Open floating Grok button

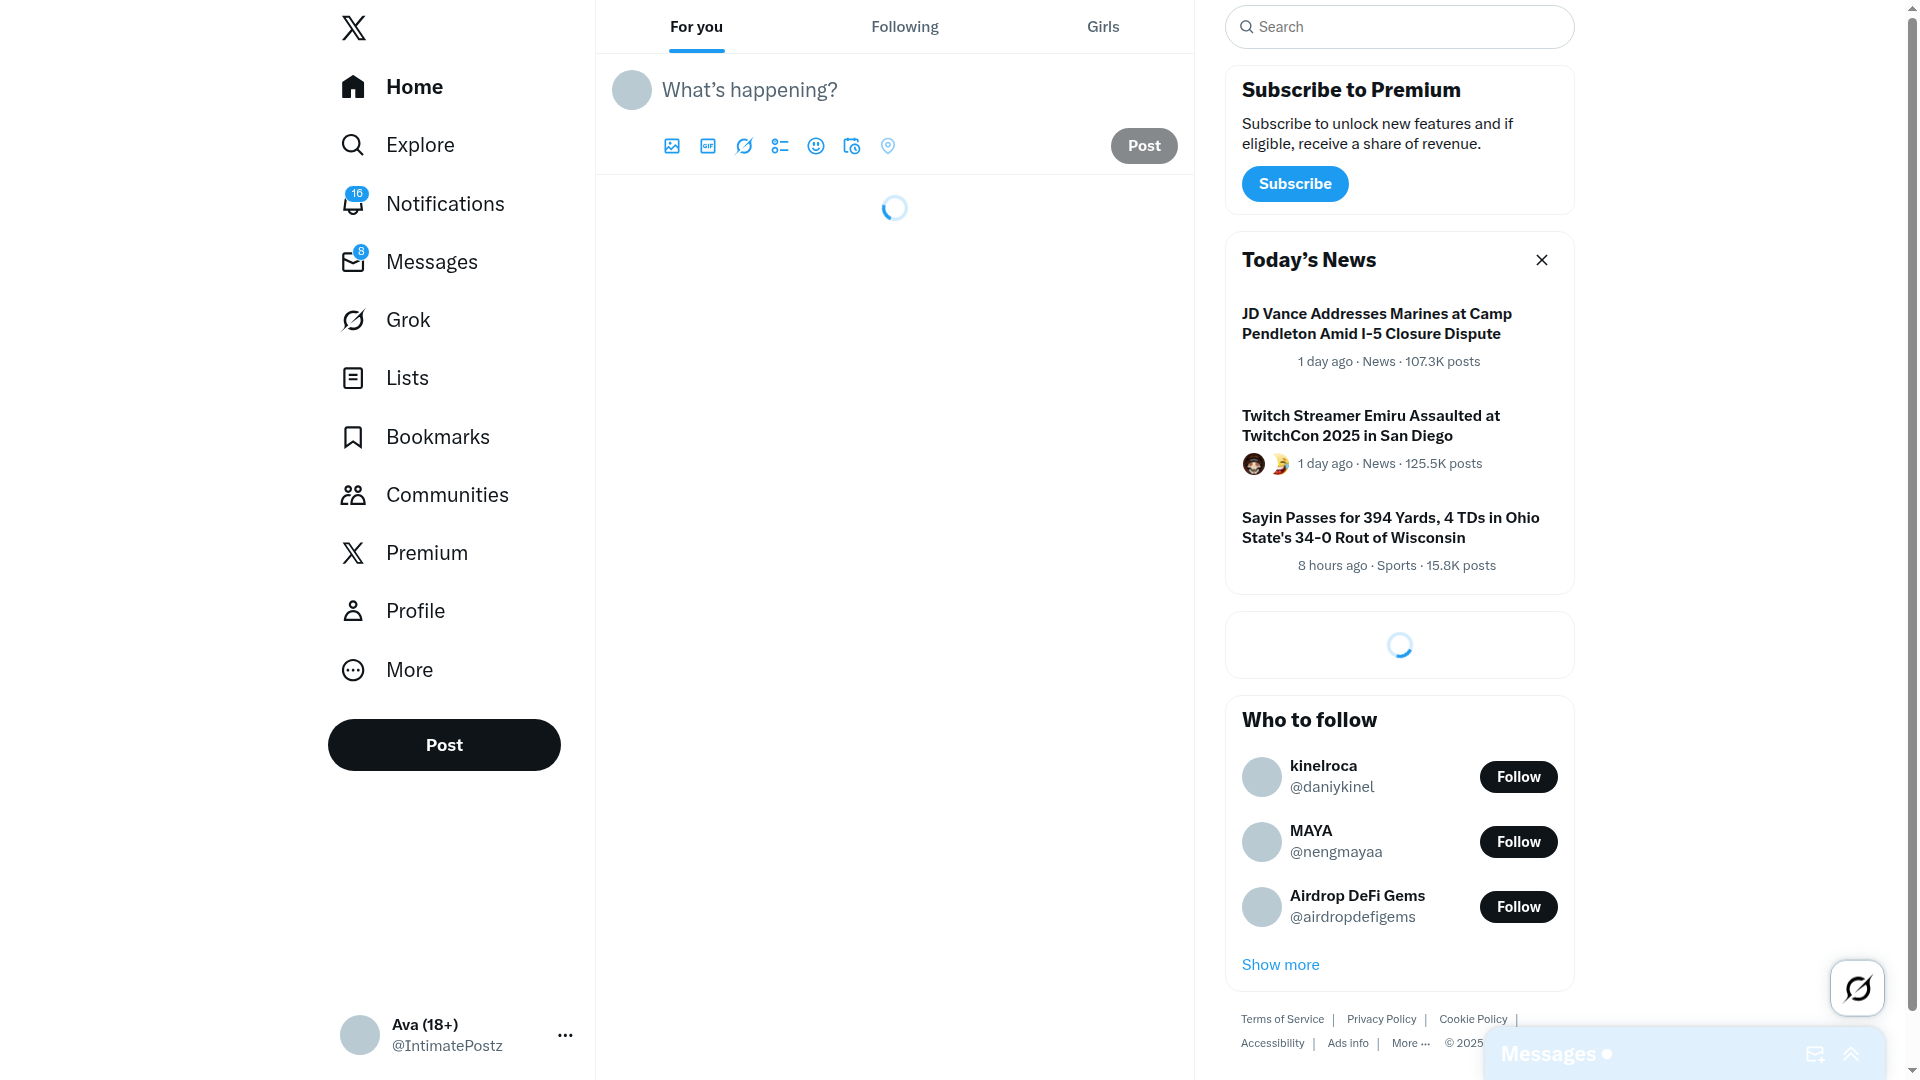pos(1857,988)
